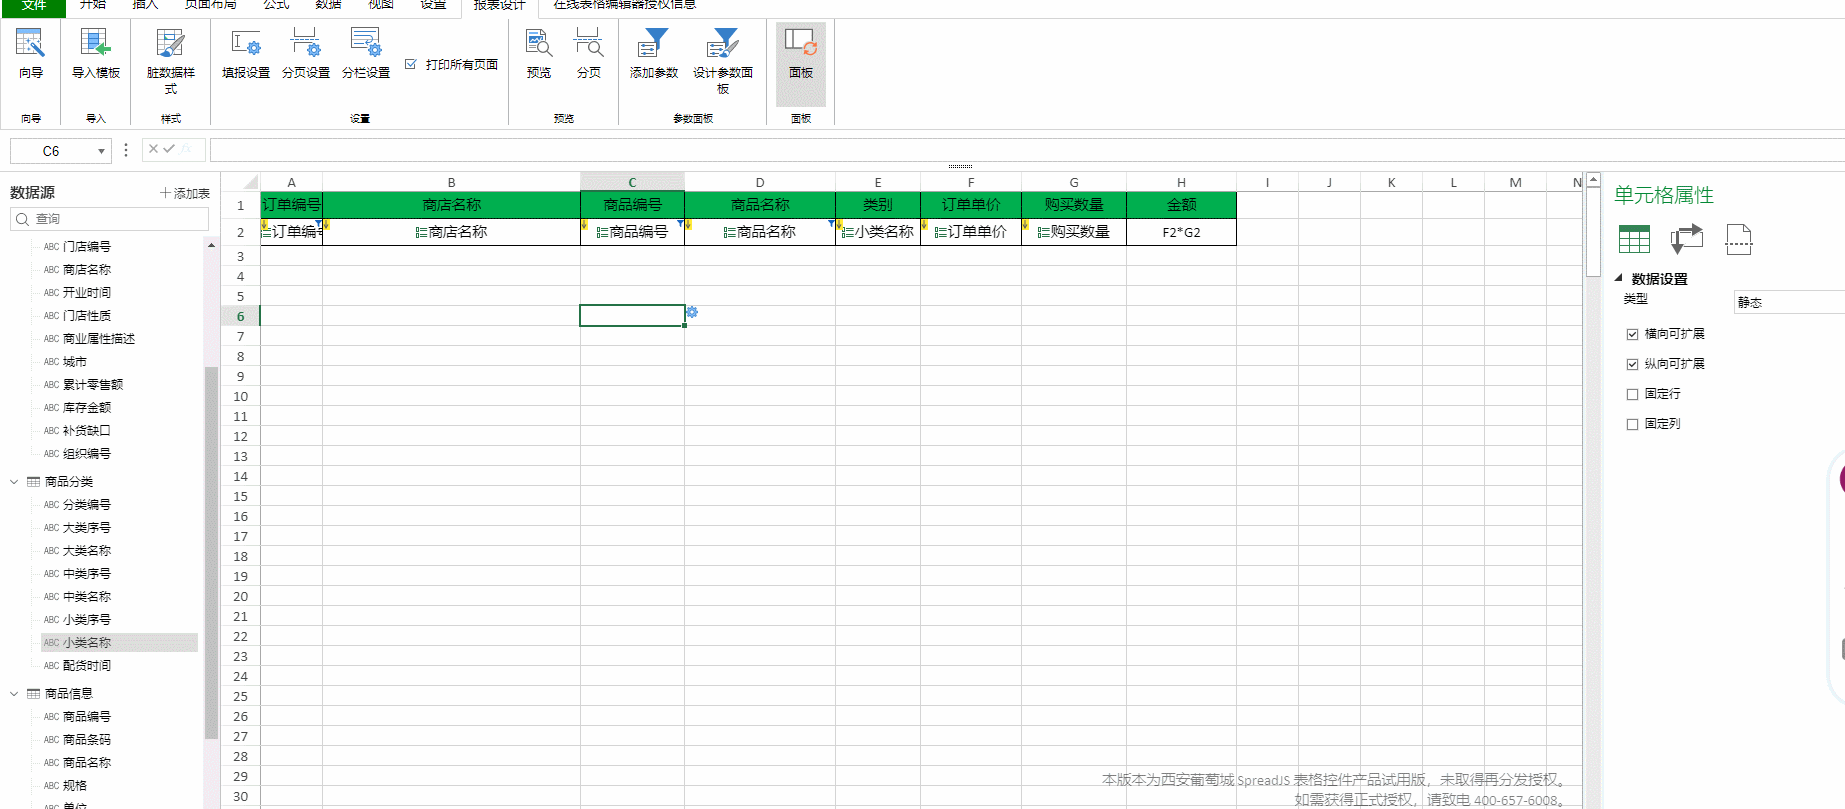Enable the 固定列 checkbox
The image size is (1845, 809).
pos(1632,424)
